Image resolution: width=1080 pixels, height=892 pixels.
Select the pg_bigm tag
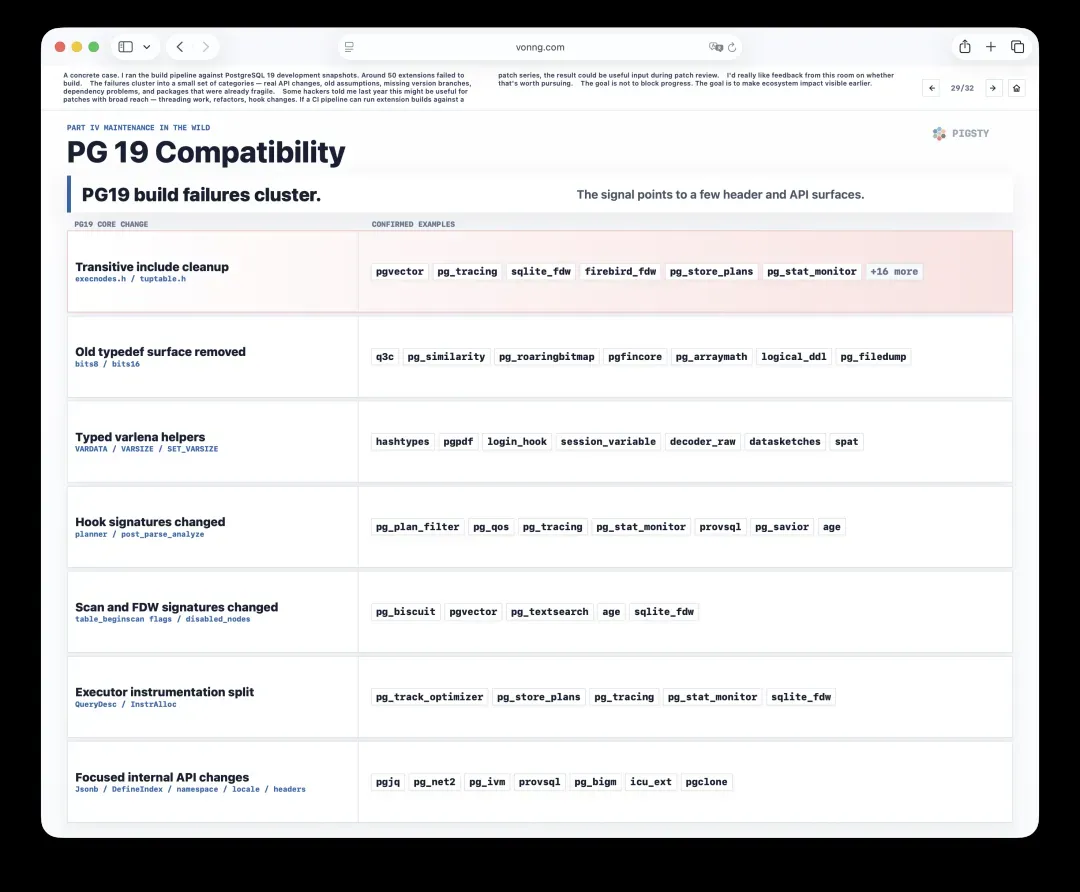pos(595,782)
